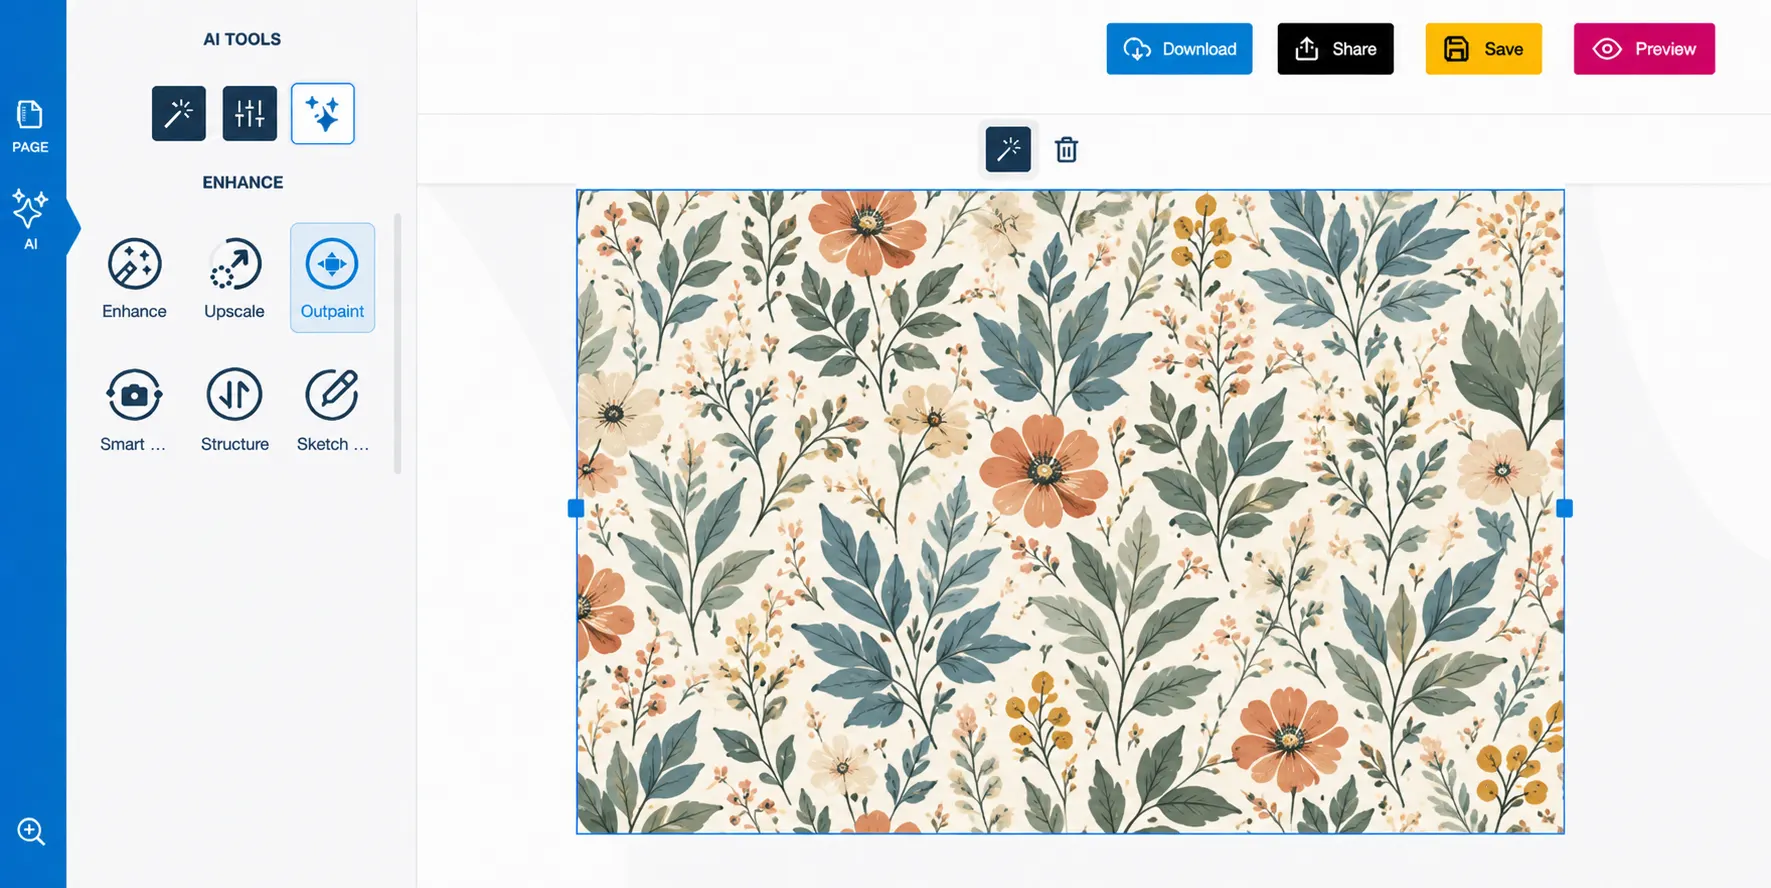Click the right resize handle of image
This screenshot has height=888, width=1771.
point(1565,509)
